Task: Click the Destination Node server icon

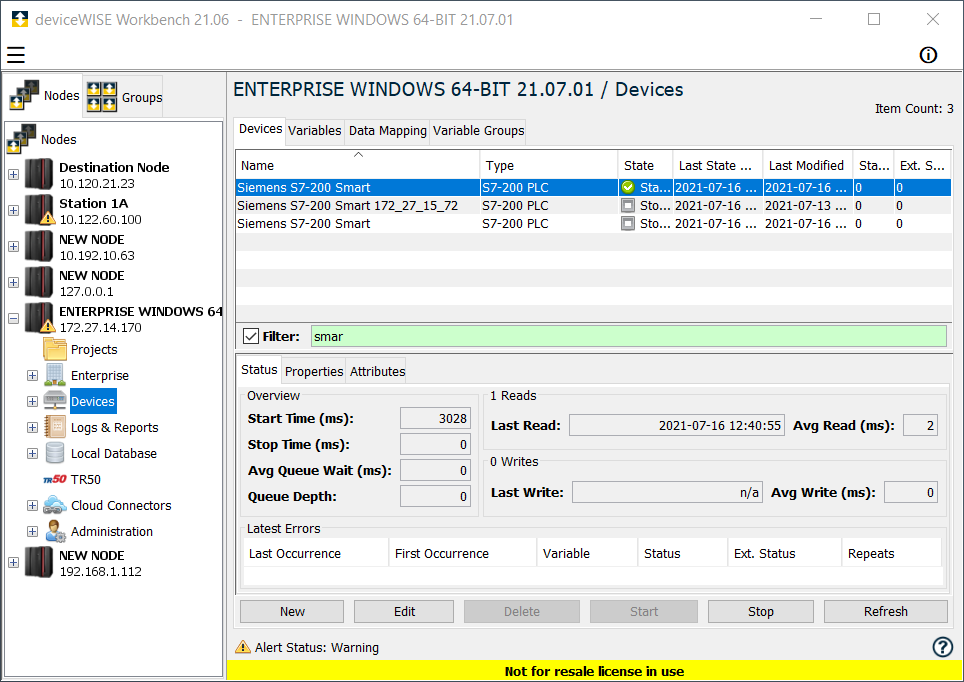Action: click(39, 175)
